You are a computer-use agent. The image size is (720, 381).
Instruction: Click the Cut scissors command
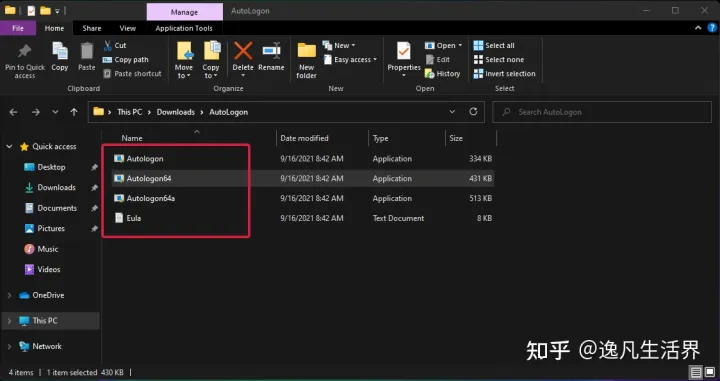click(115, 45)
